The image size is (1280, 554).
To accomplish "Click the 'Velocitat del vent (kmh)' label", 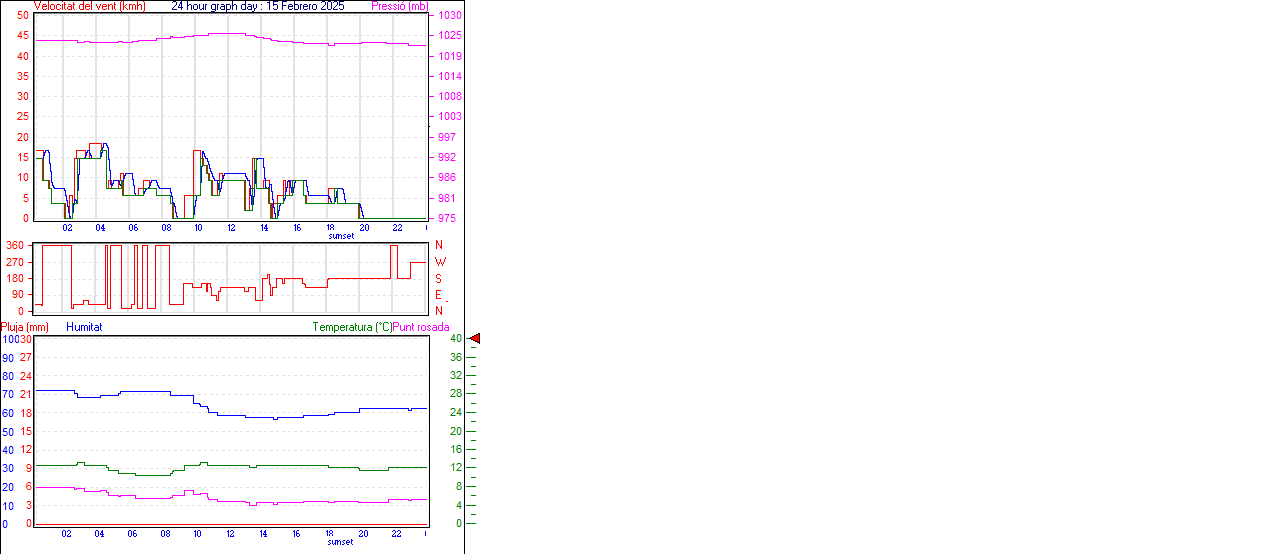I will click(x=90, y=6).
